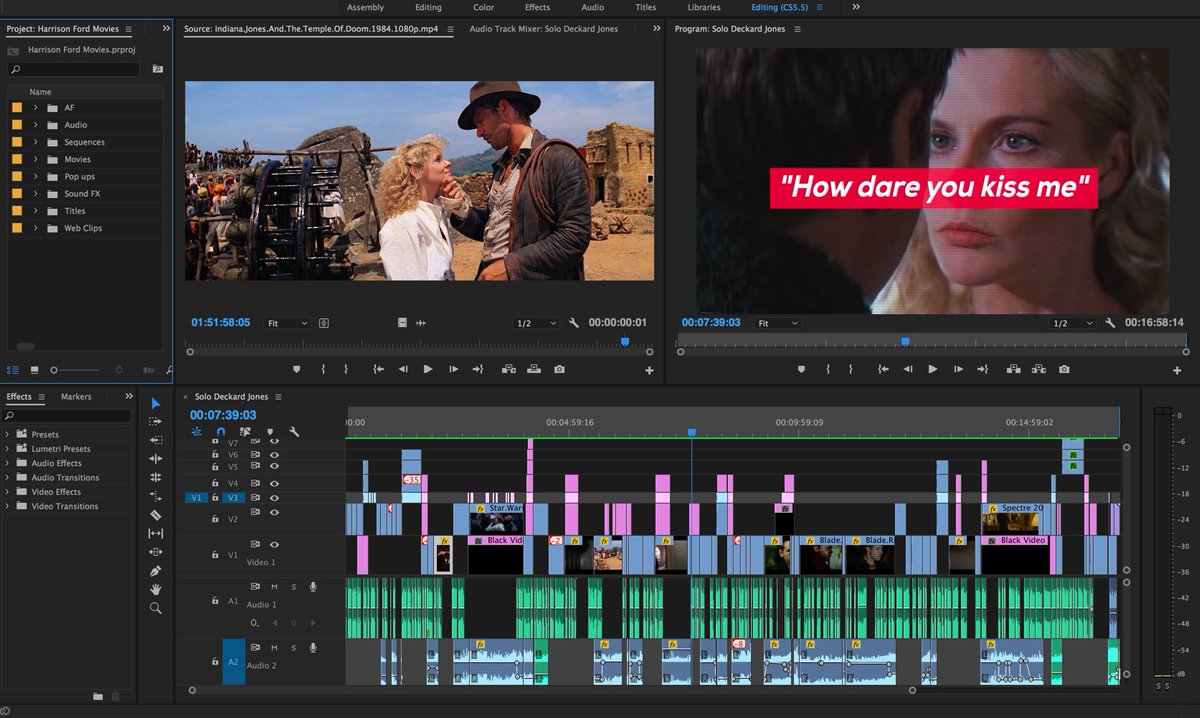Mute Audio 1 track with M
1200x718 pixels.
click(x=273, y=587)
